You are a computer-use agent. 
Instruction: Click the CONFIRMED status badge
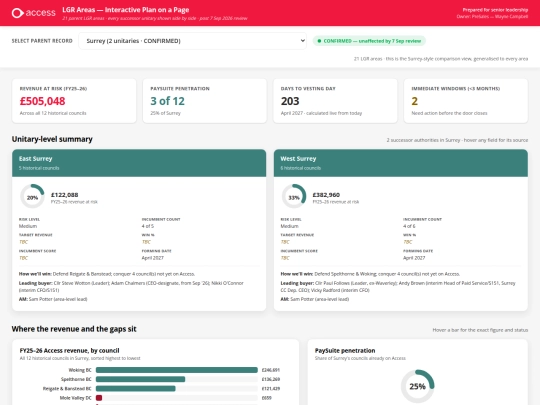[369, 41]
